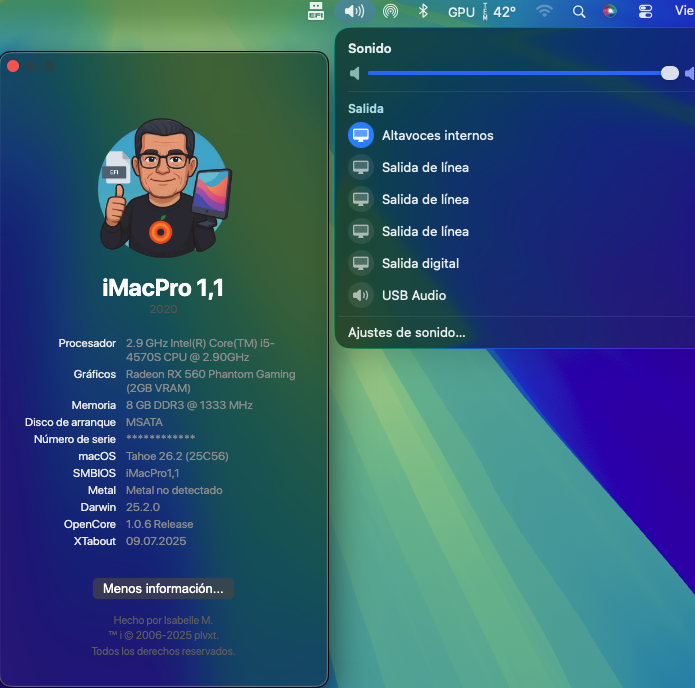Click the Todos los derechos reservados text
The width and height of the screenshot is (695, 688).
click(163, 651)
